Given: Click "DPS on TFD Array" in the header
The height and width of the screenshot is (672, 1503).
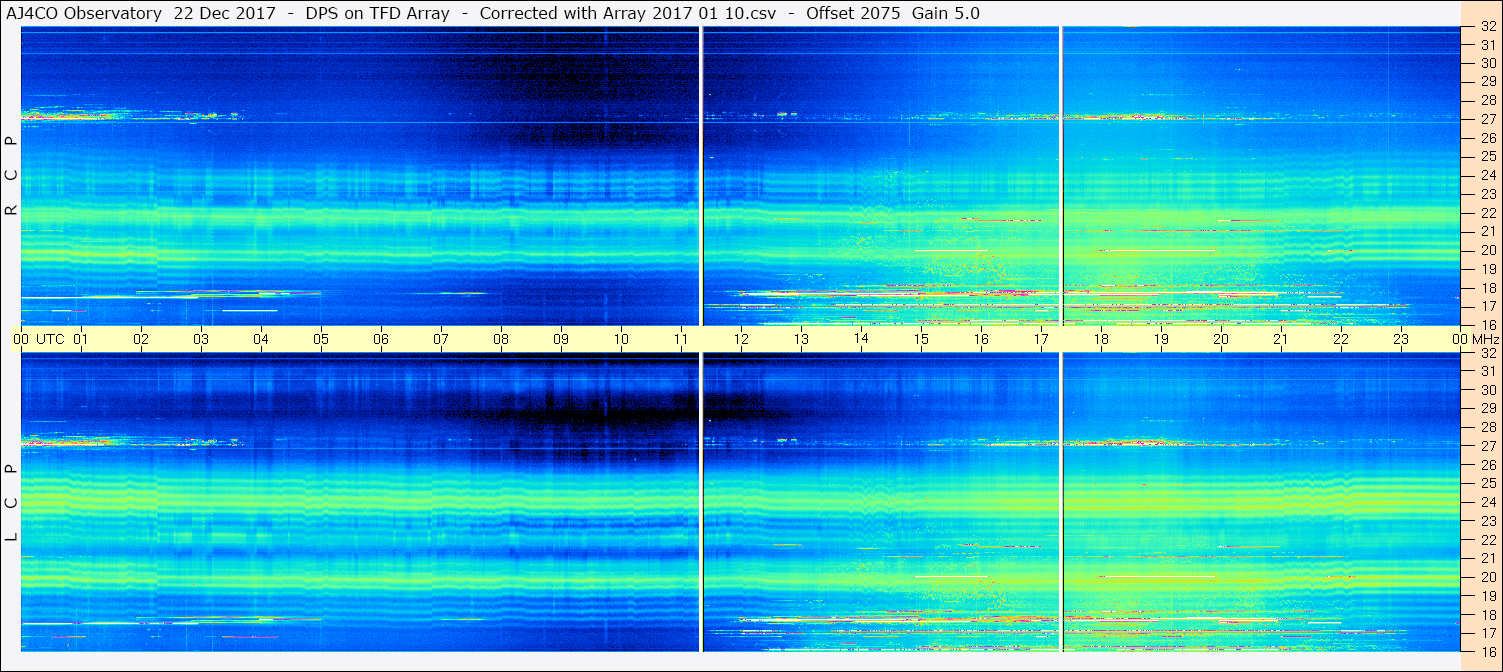Looking at the screenshot, I should coord(377,13).
